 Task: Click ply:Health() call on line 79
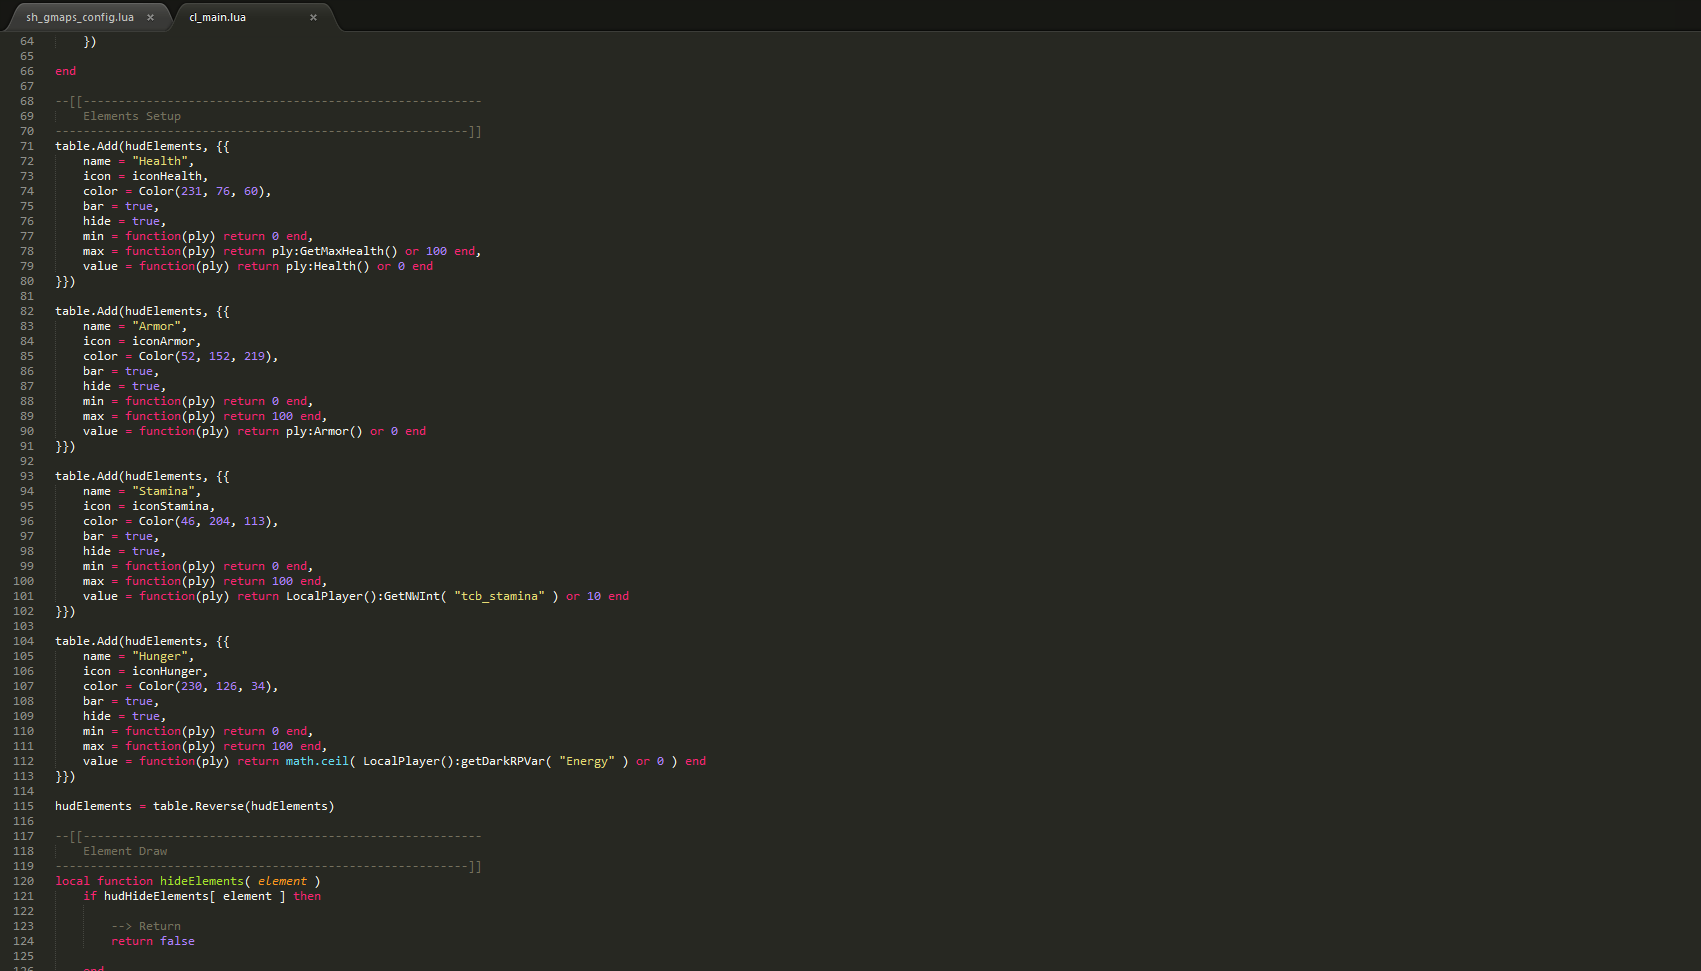coord(328,266)
